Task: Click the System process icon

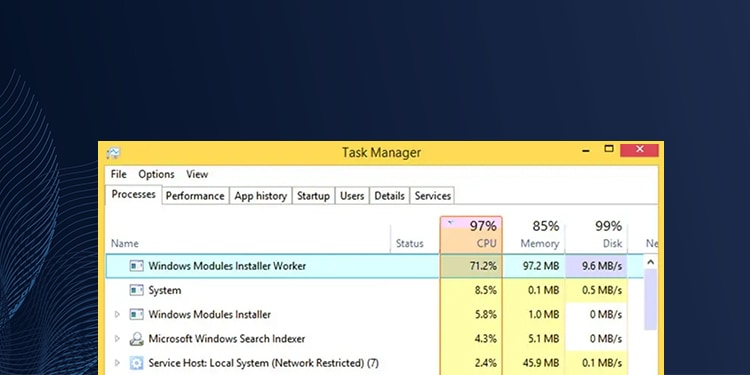Action: (x=136, y=290)
